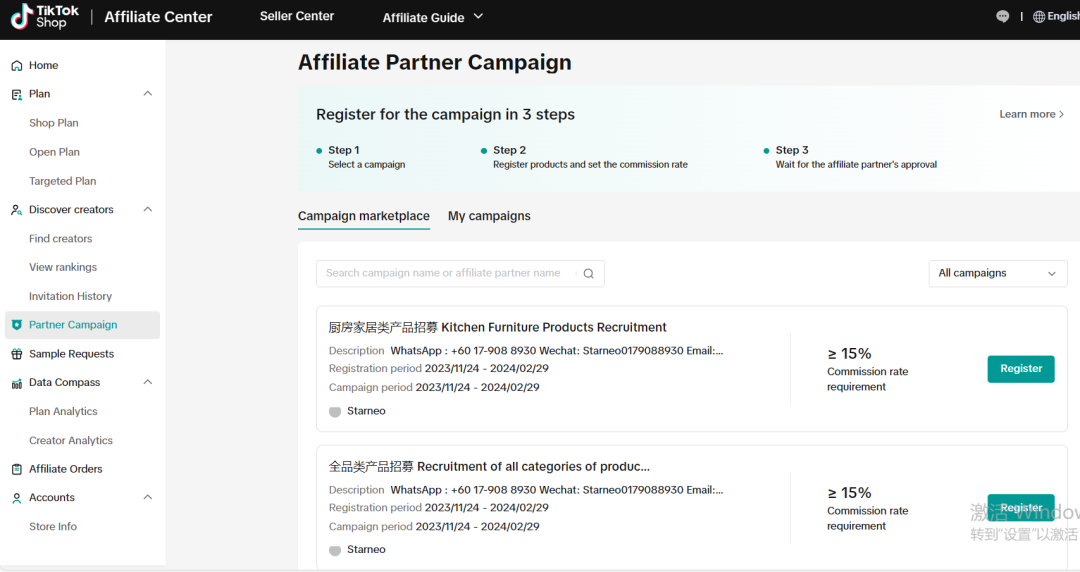Viewport: 1080px width, 572px height.
Task: Open the All campaigns dropdown
Action: coord(997,274)
